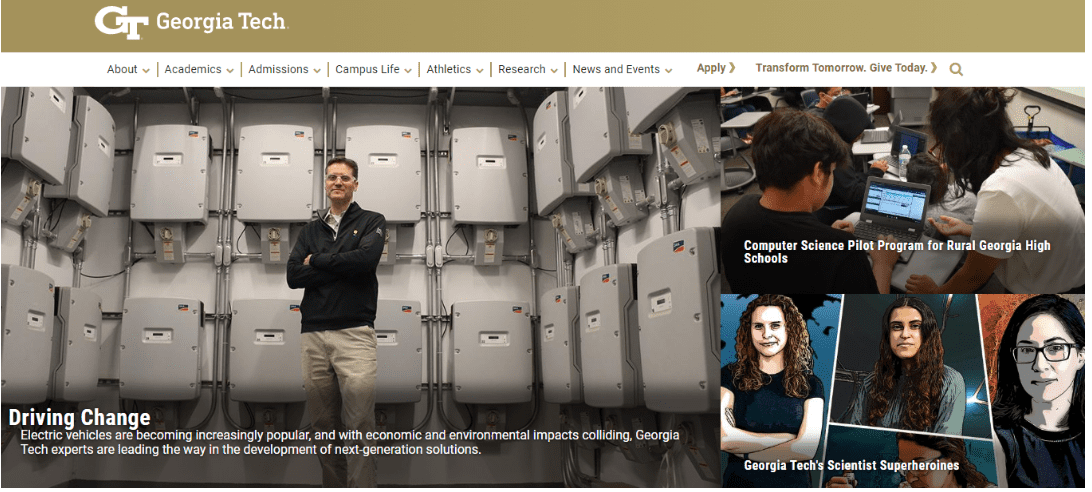Image resolution: width=1092 pixels, height=492 pixels.
Task: Click the Georgia Tech wordmark text
Action: pos(221,22)
